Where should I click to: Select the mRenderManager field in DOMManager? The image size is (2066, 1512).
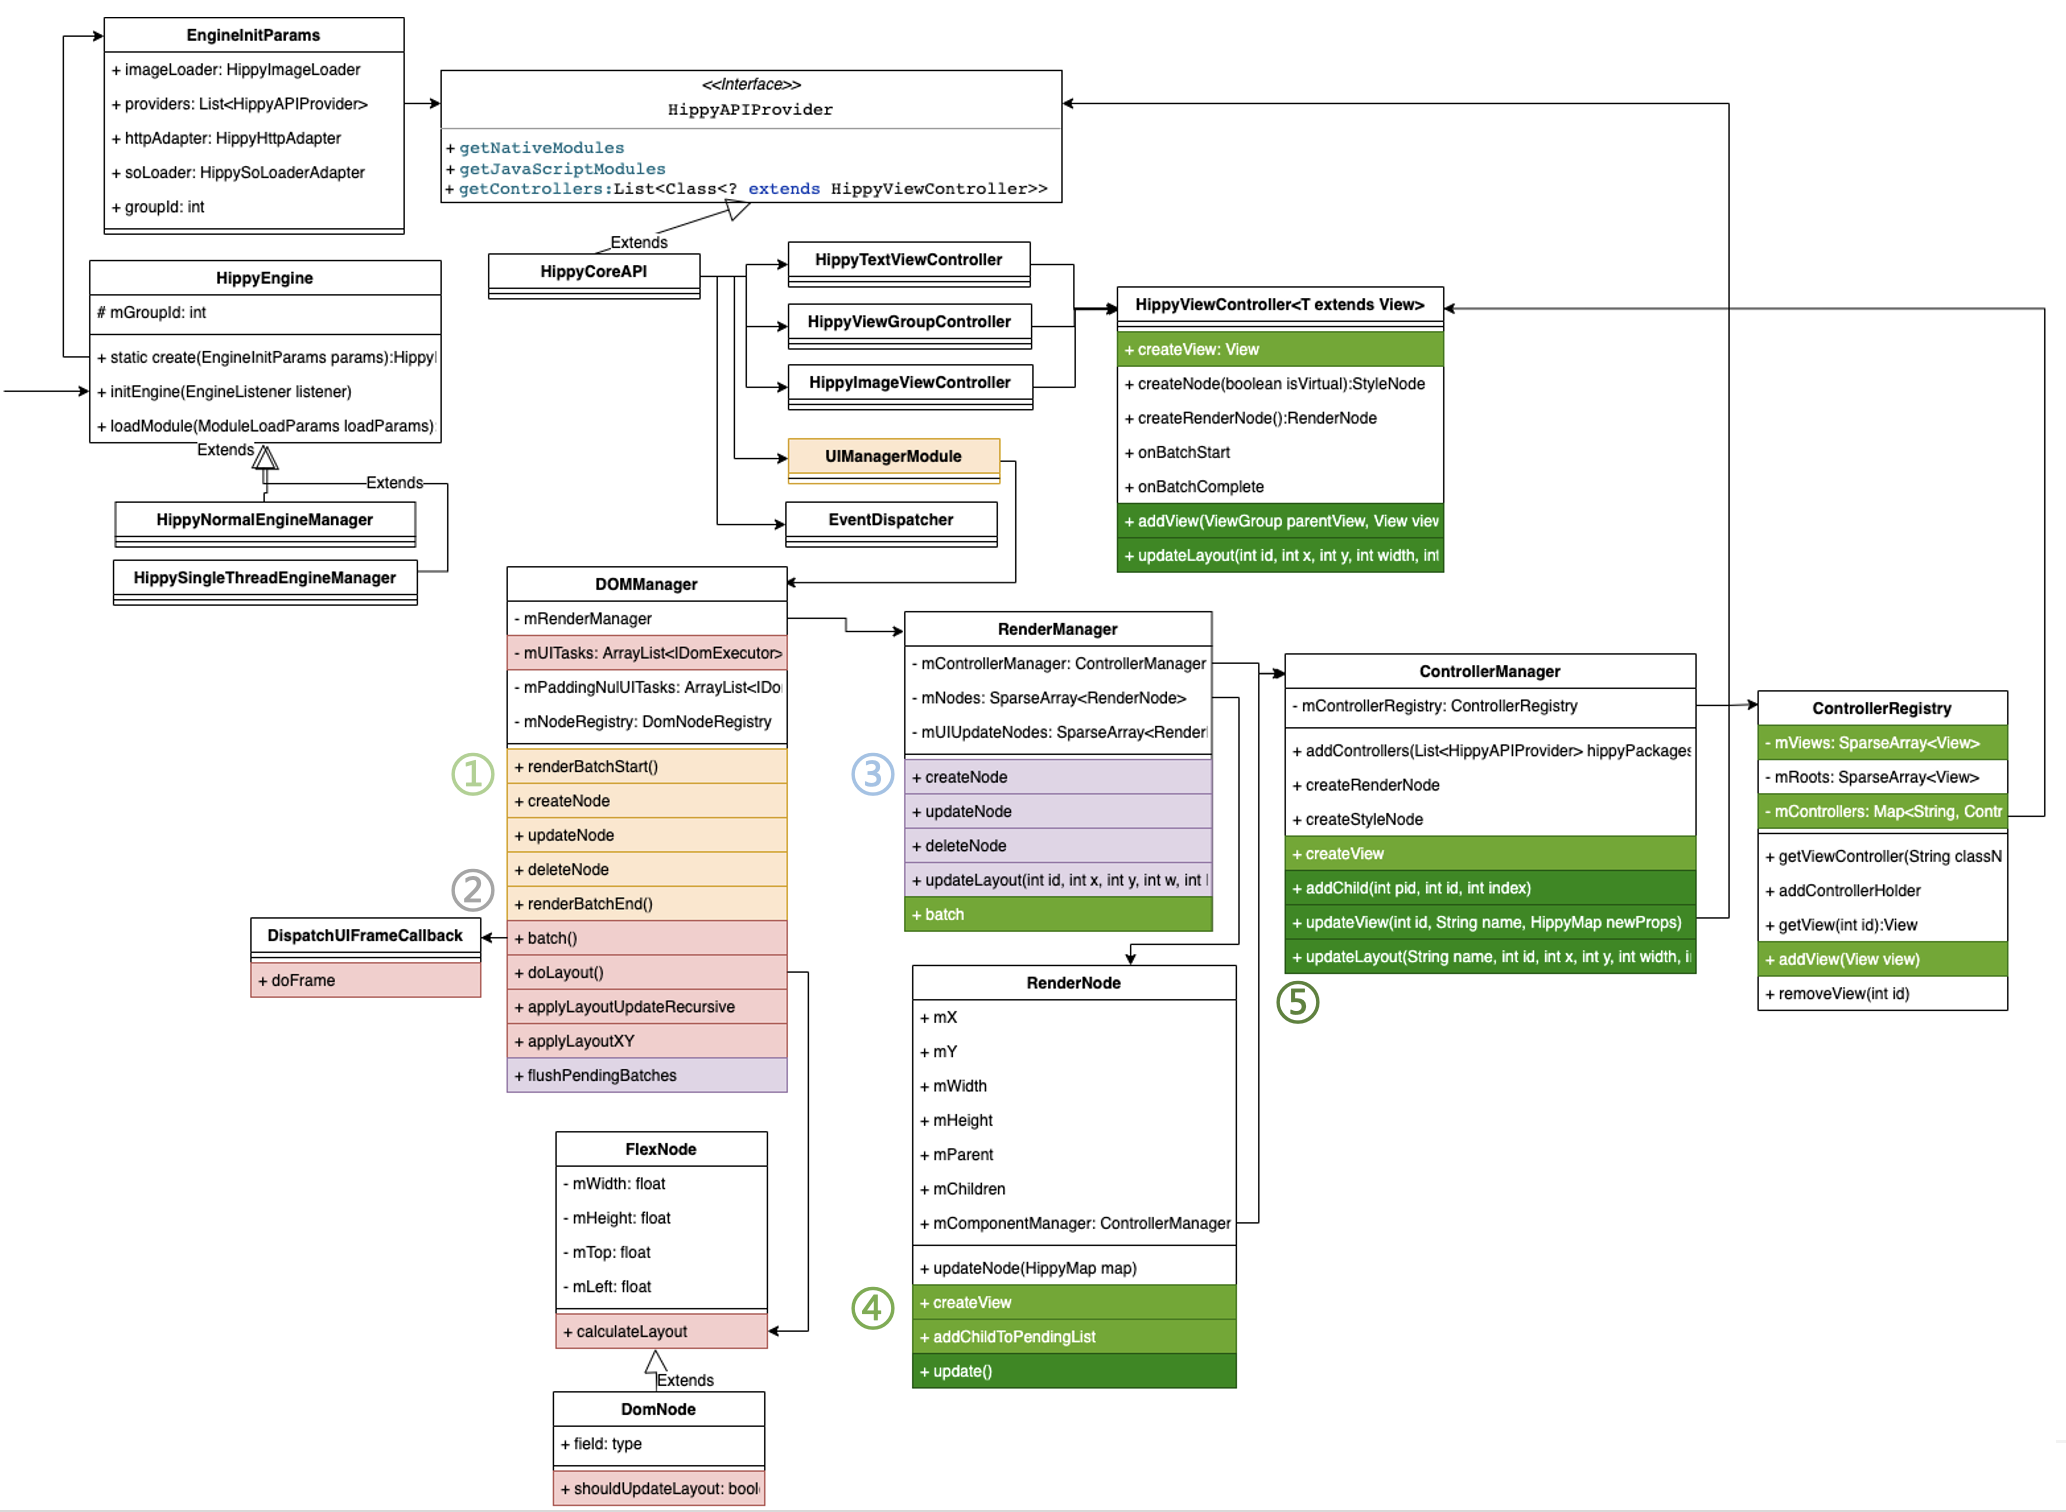click(647, 619)
